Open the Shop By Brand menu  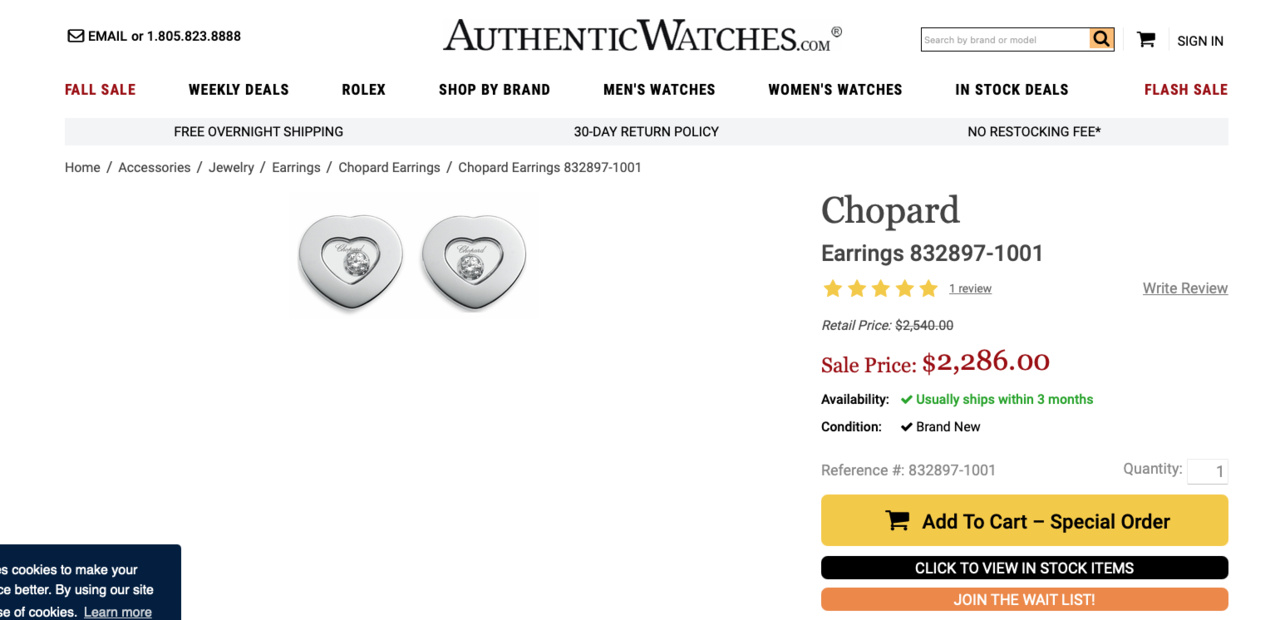point(494,90)
